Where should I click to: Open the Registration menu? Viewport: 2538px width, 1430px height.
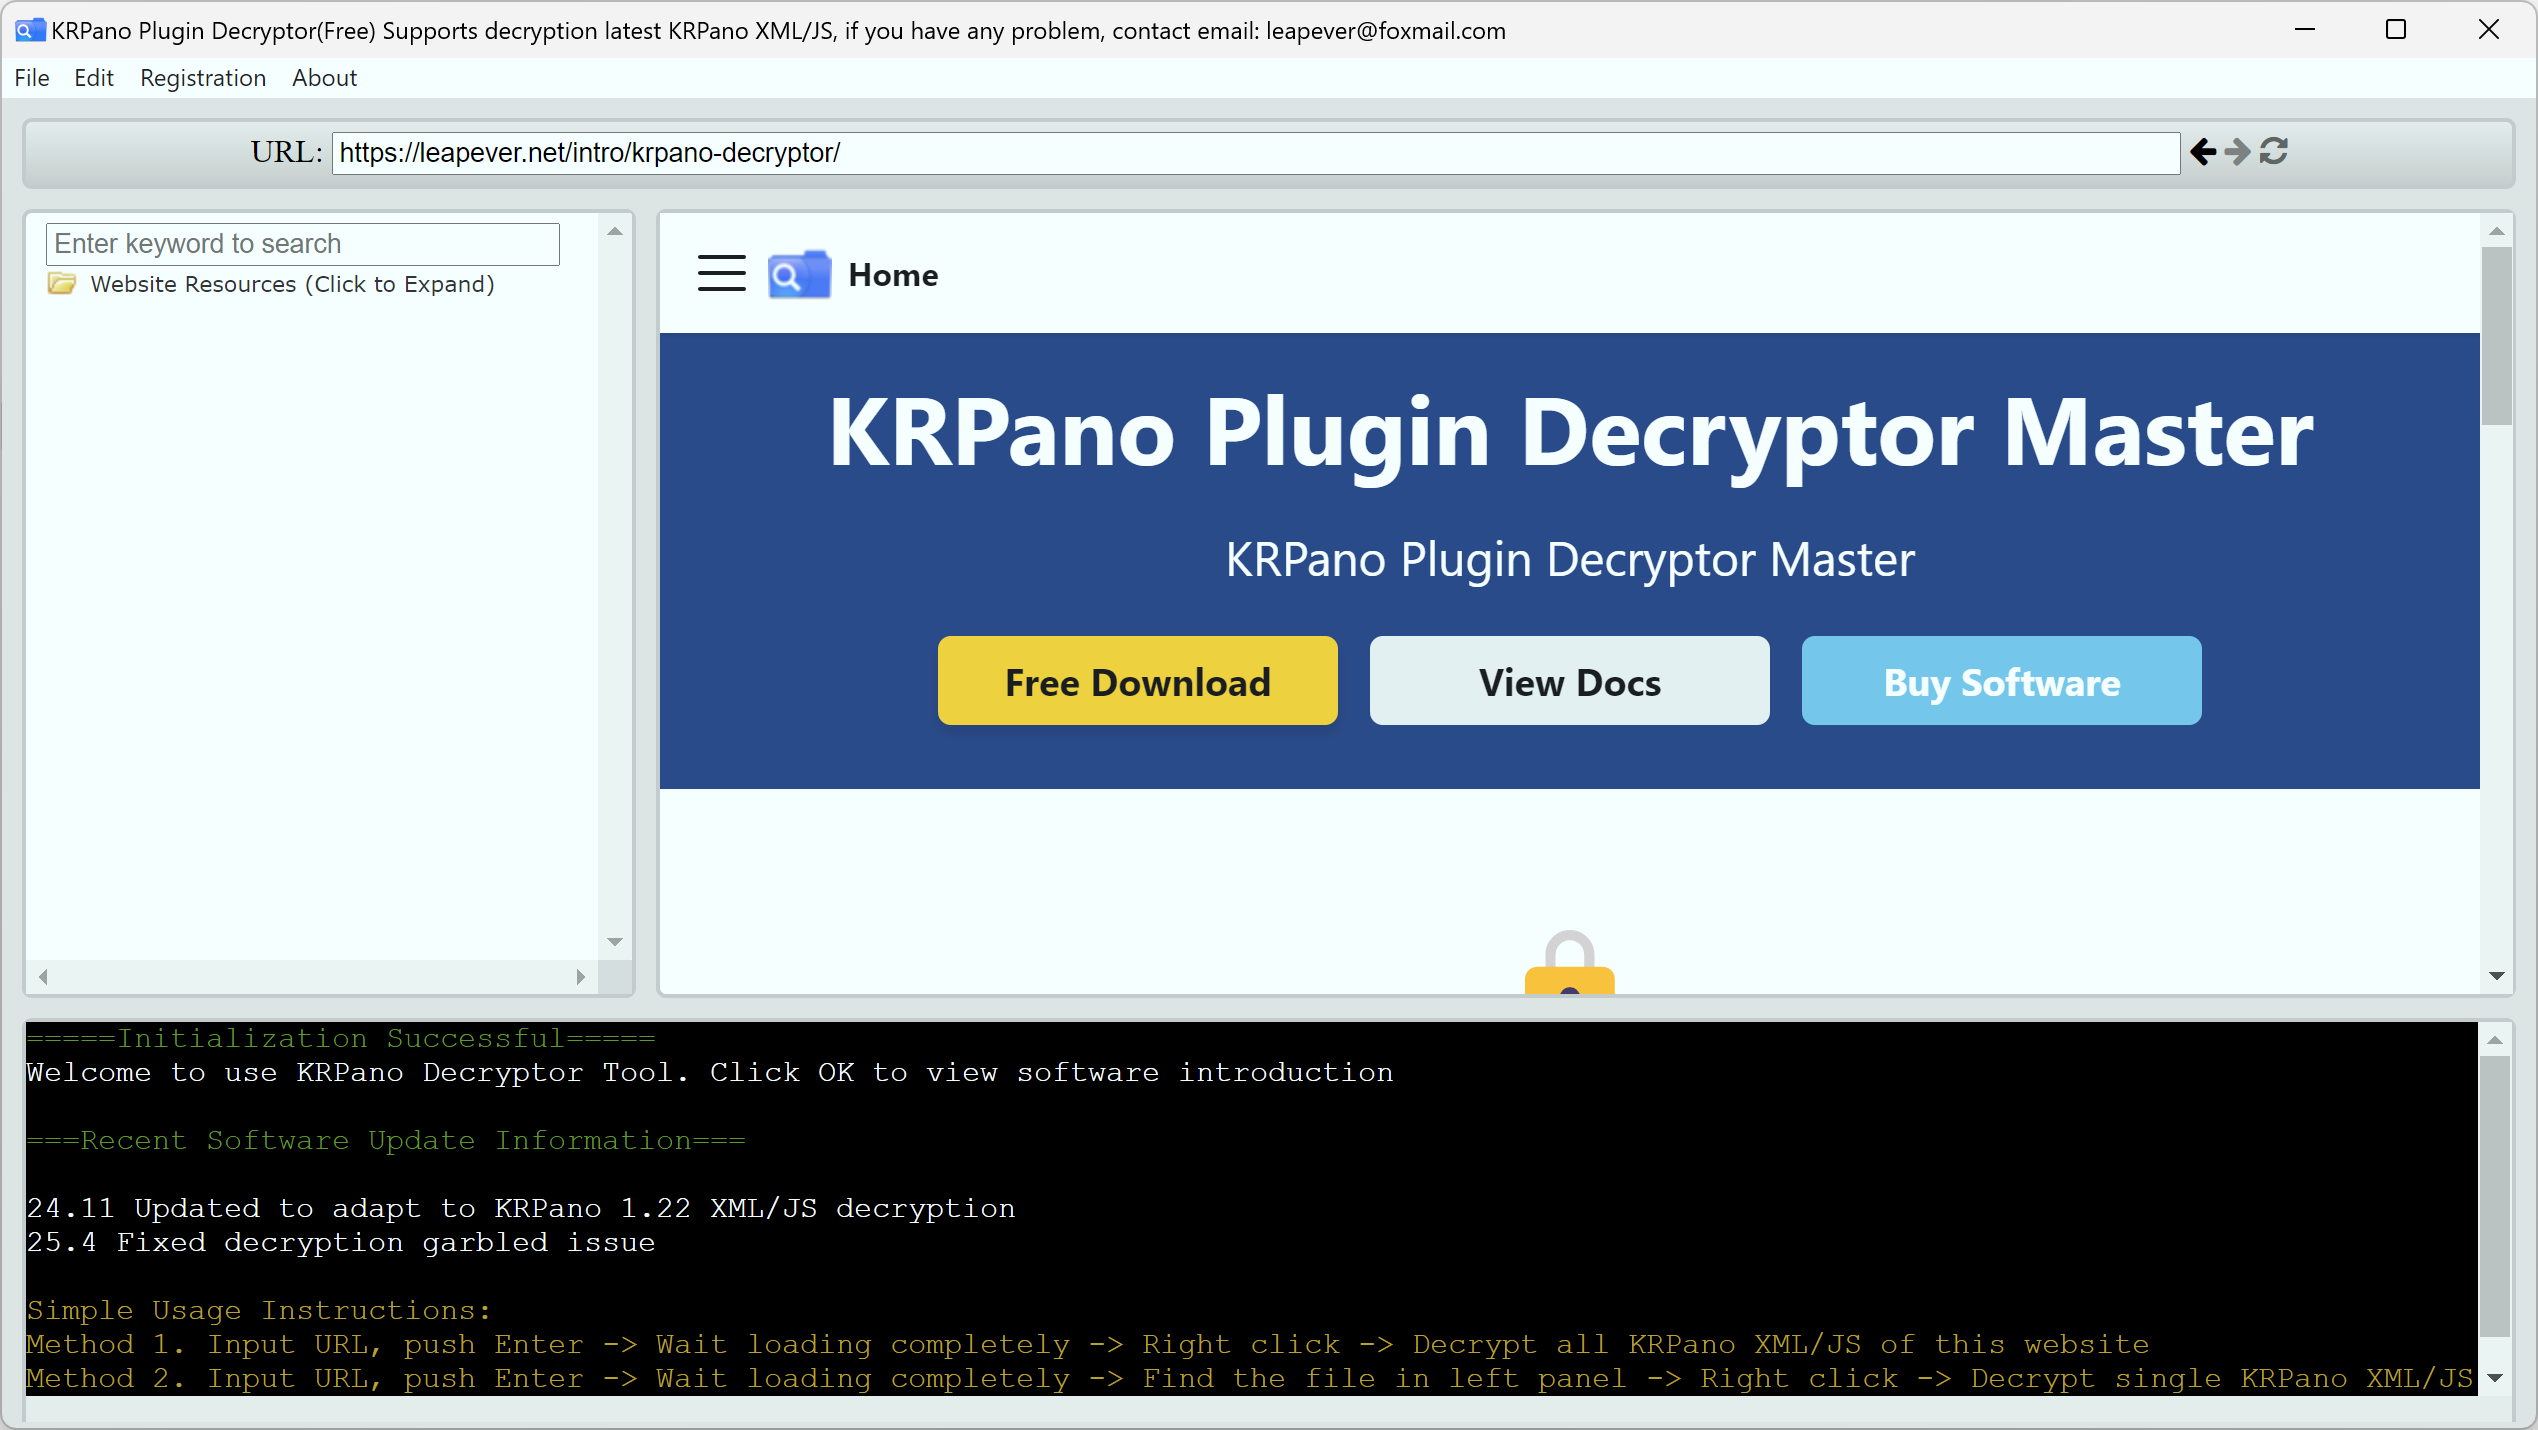[203, 78]
